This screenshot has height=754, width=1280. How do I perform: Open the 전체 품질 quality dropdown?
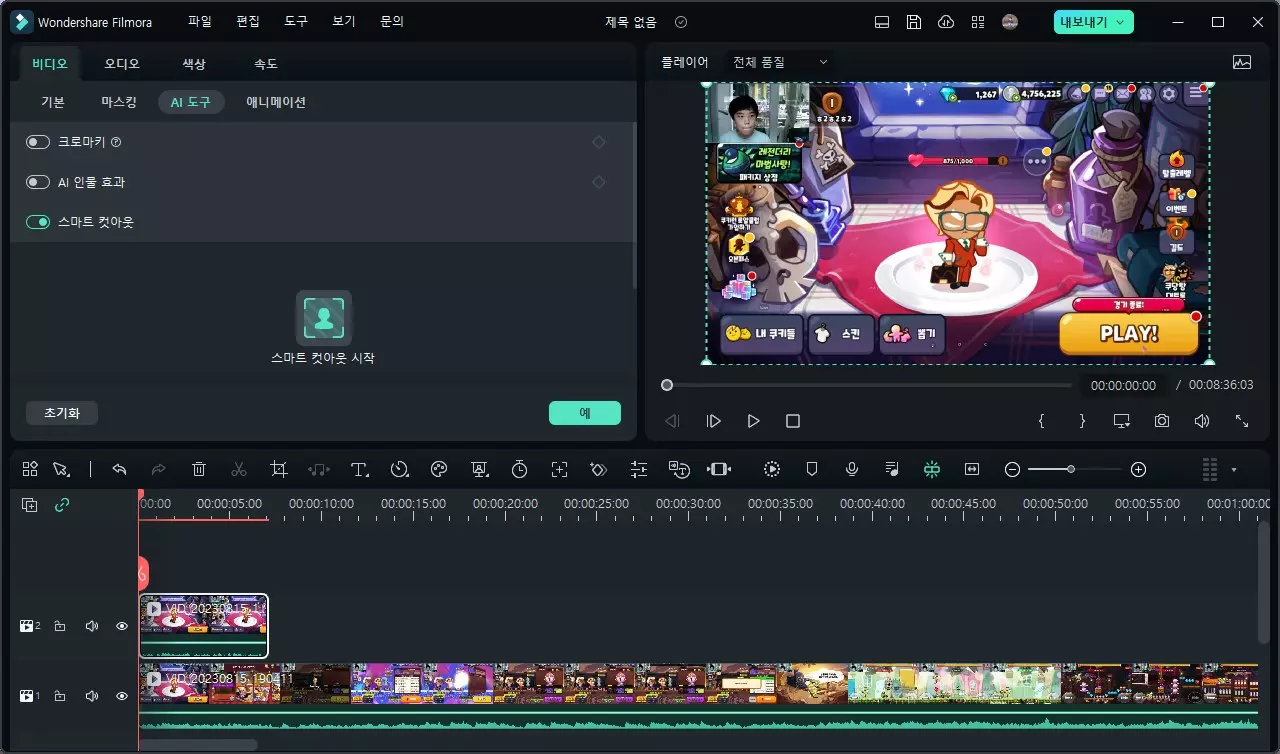780,62
